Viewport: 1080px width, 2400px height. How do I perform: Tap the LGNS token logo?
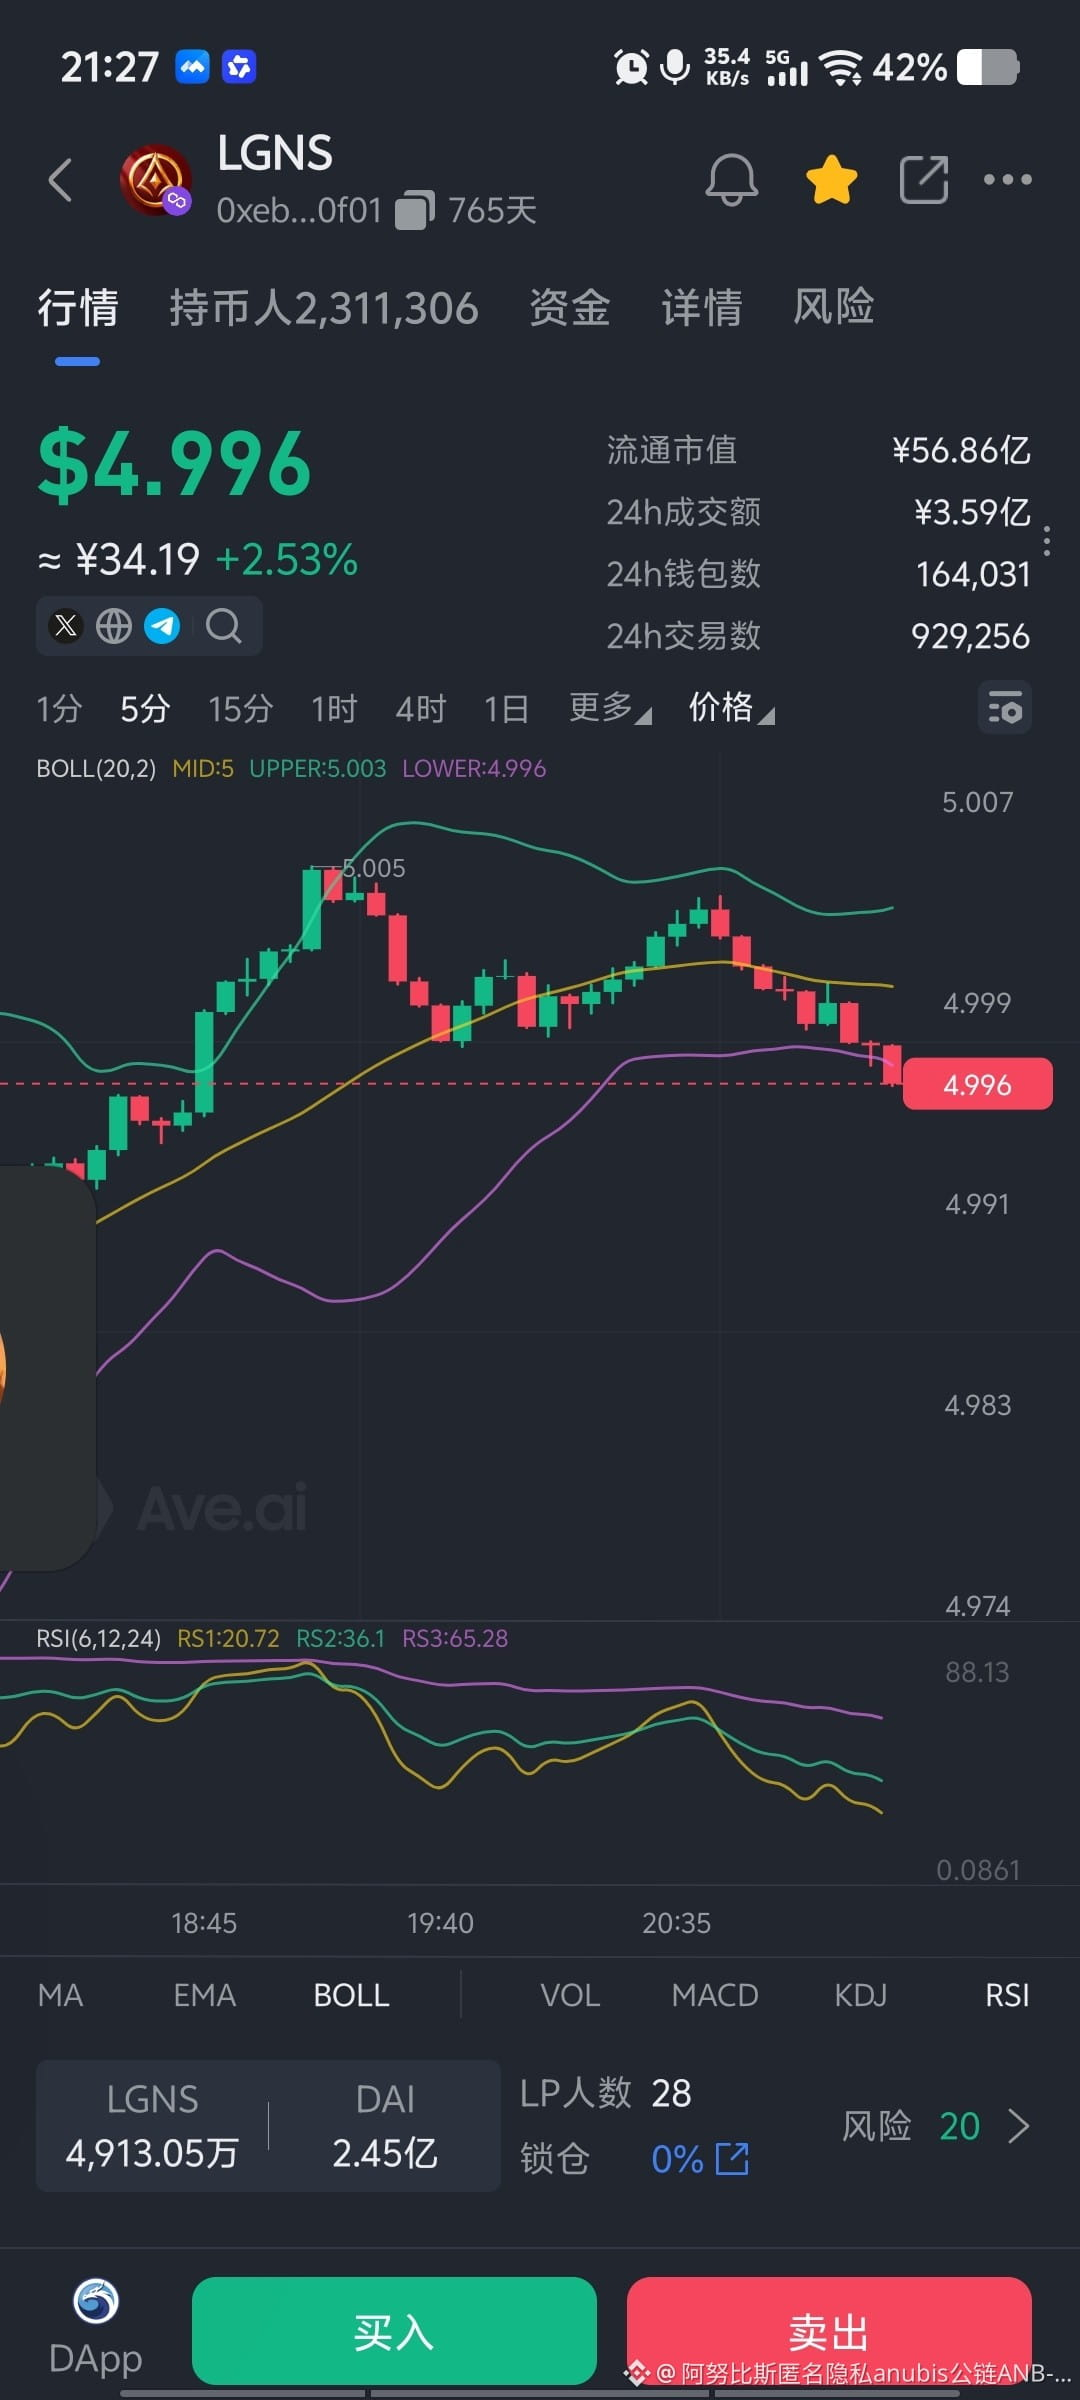tap(156, 180)
